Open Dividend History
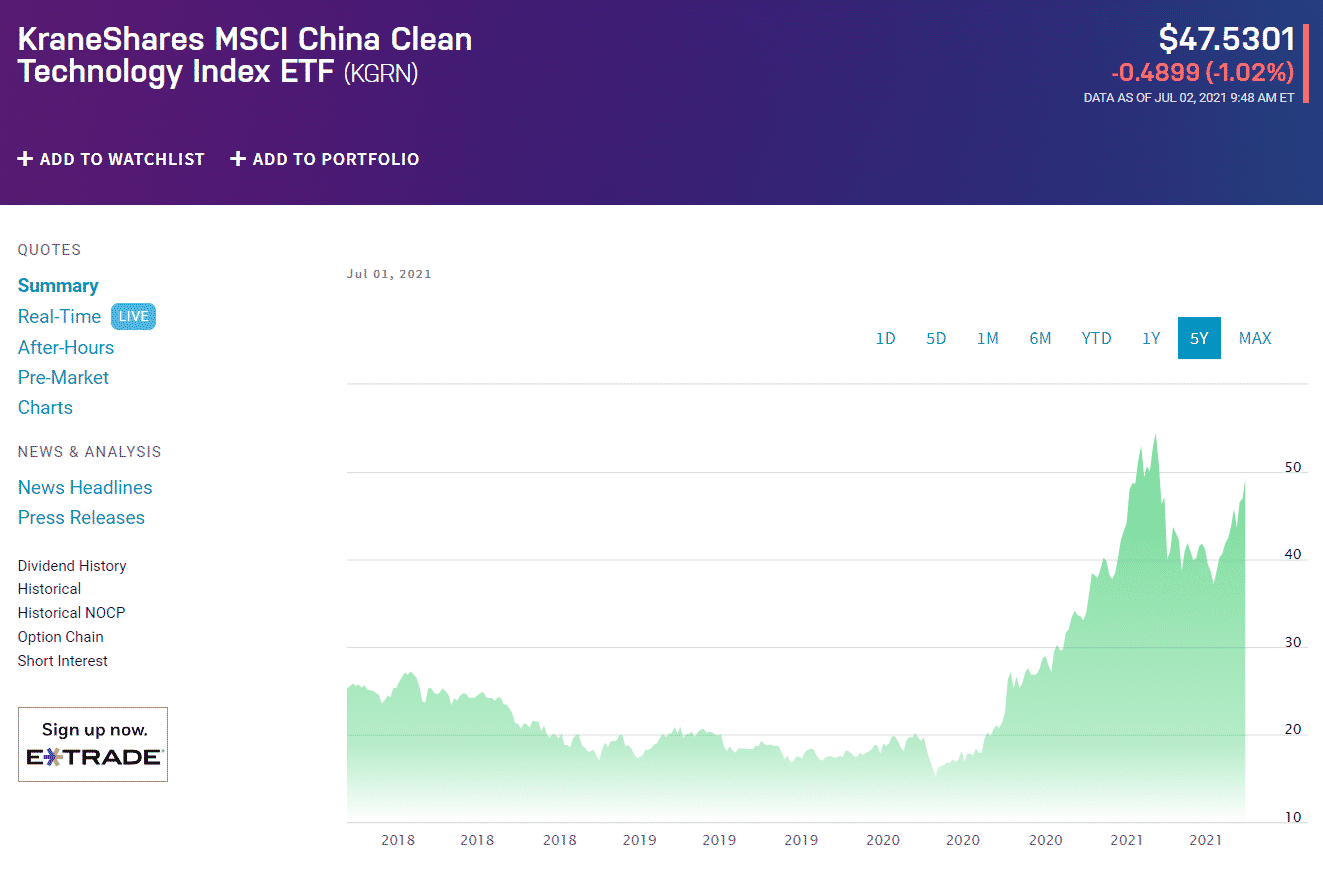This screenshot has width=1323, height=877. [x=72, y=566]
